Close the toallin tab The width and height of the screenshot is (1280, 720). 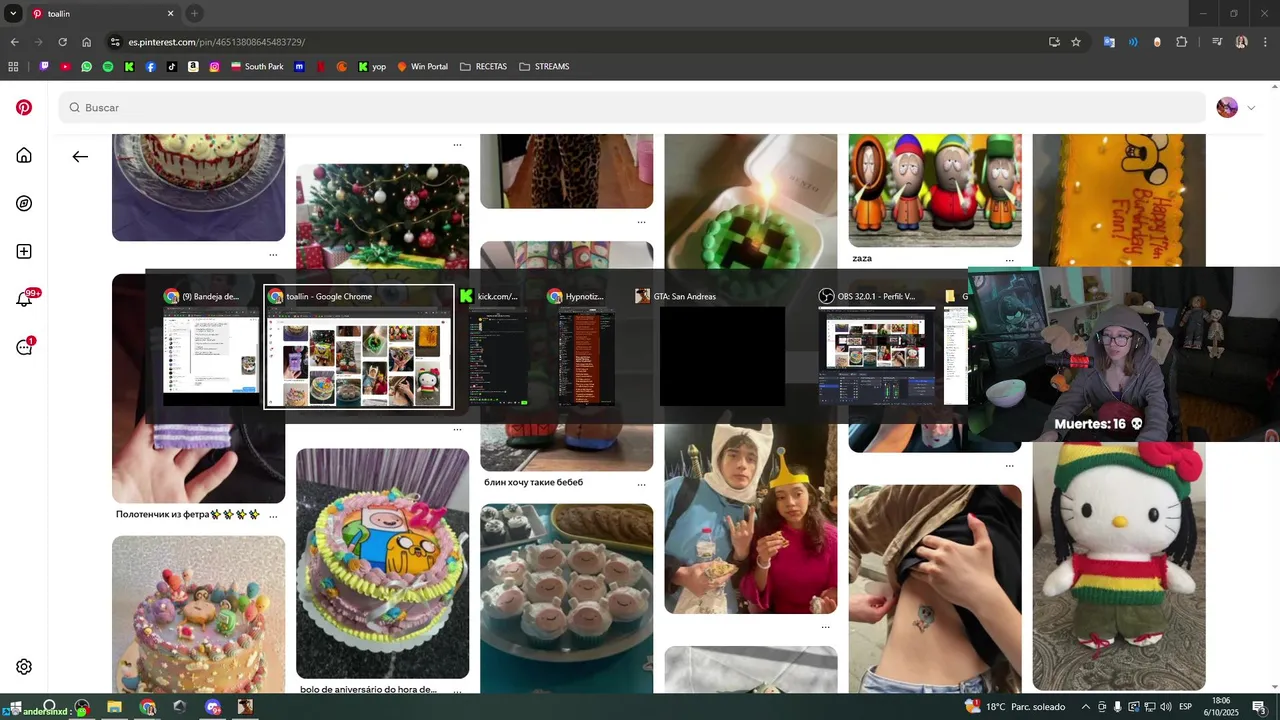pyautogui.click(x=170, y=14)
